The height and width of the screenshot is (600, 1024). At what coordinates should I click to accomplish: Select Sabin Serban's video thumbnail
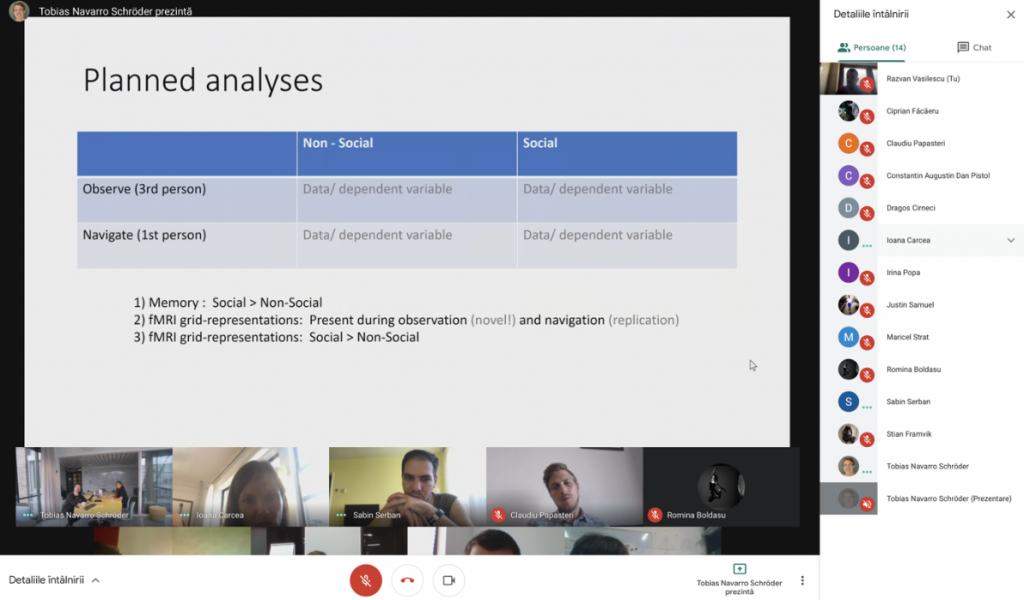407,486
